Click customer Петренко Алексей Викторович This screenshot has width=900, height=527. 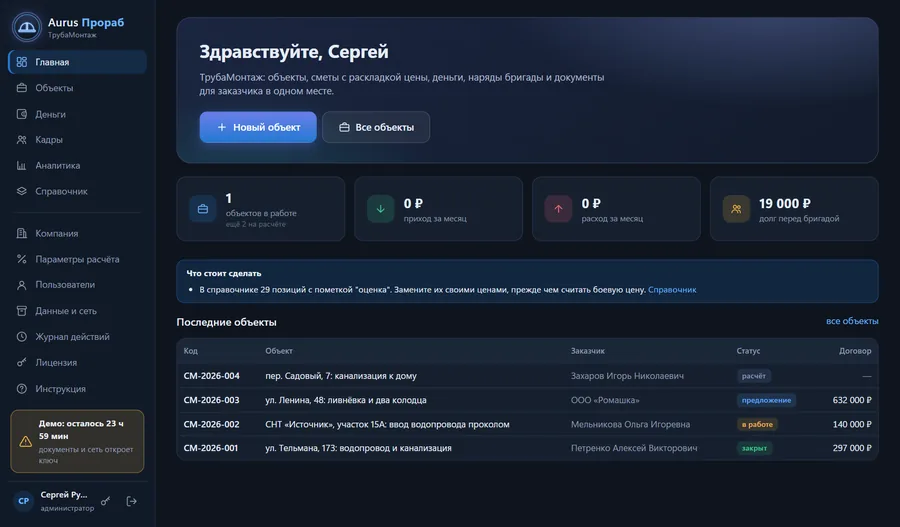click(x=634, y=448)
